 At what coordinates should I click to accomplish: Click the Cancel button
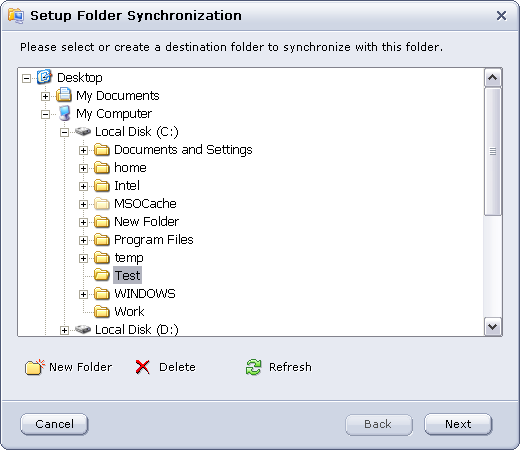click(54, 424)
